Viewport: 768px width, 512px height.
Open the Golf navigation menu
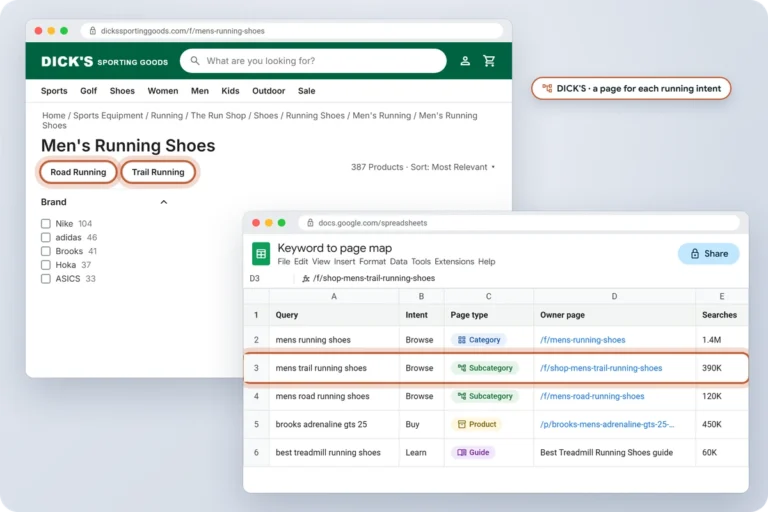click(88, 91)
